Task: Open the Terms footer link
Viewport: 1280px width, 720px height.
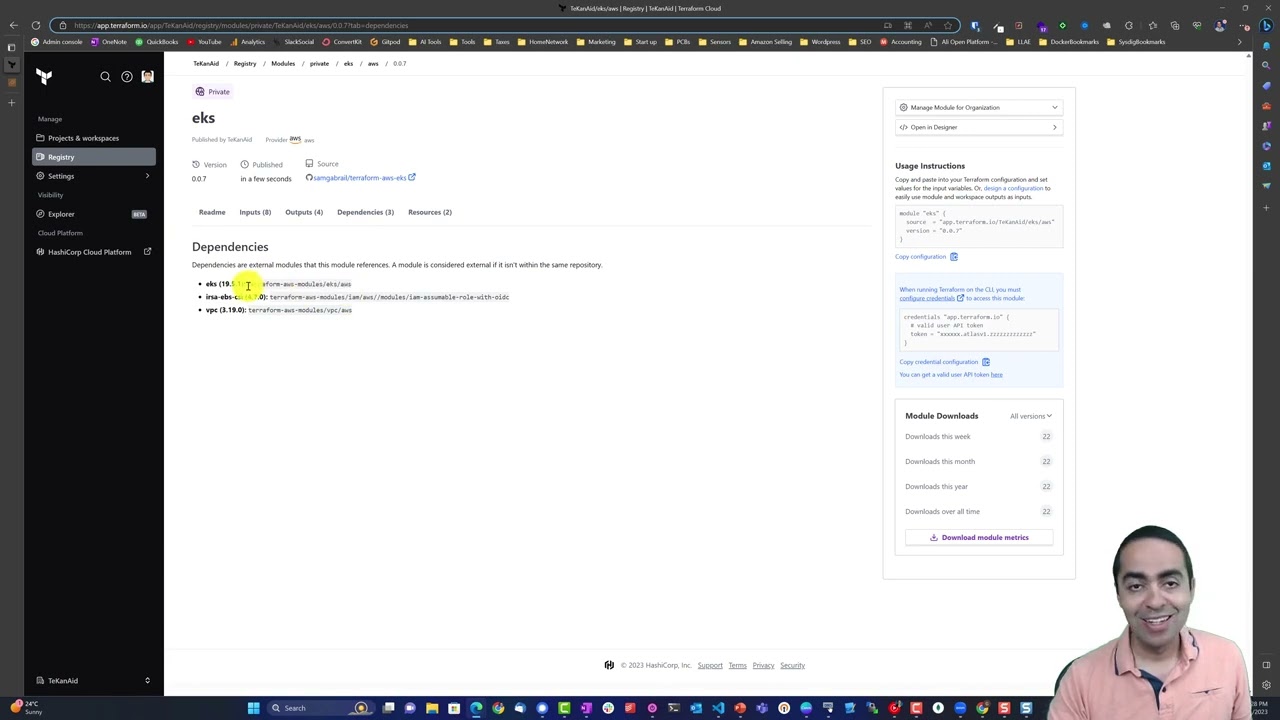Action: point(737,666)
